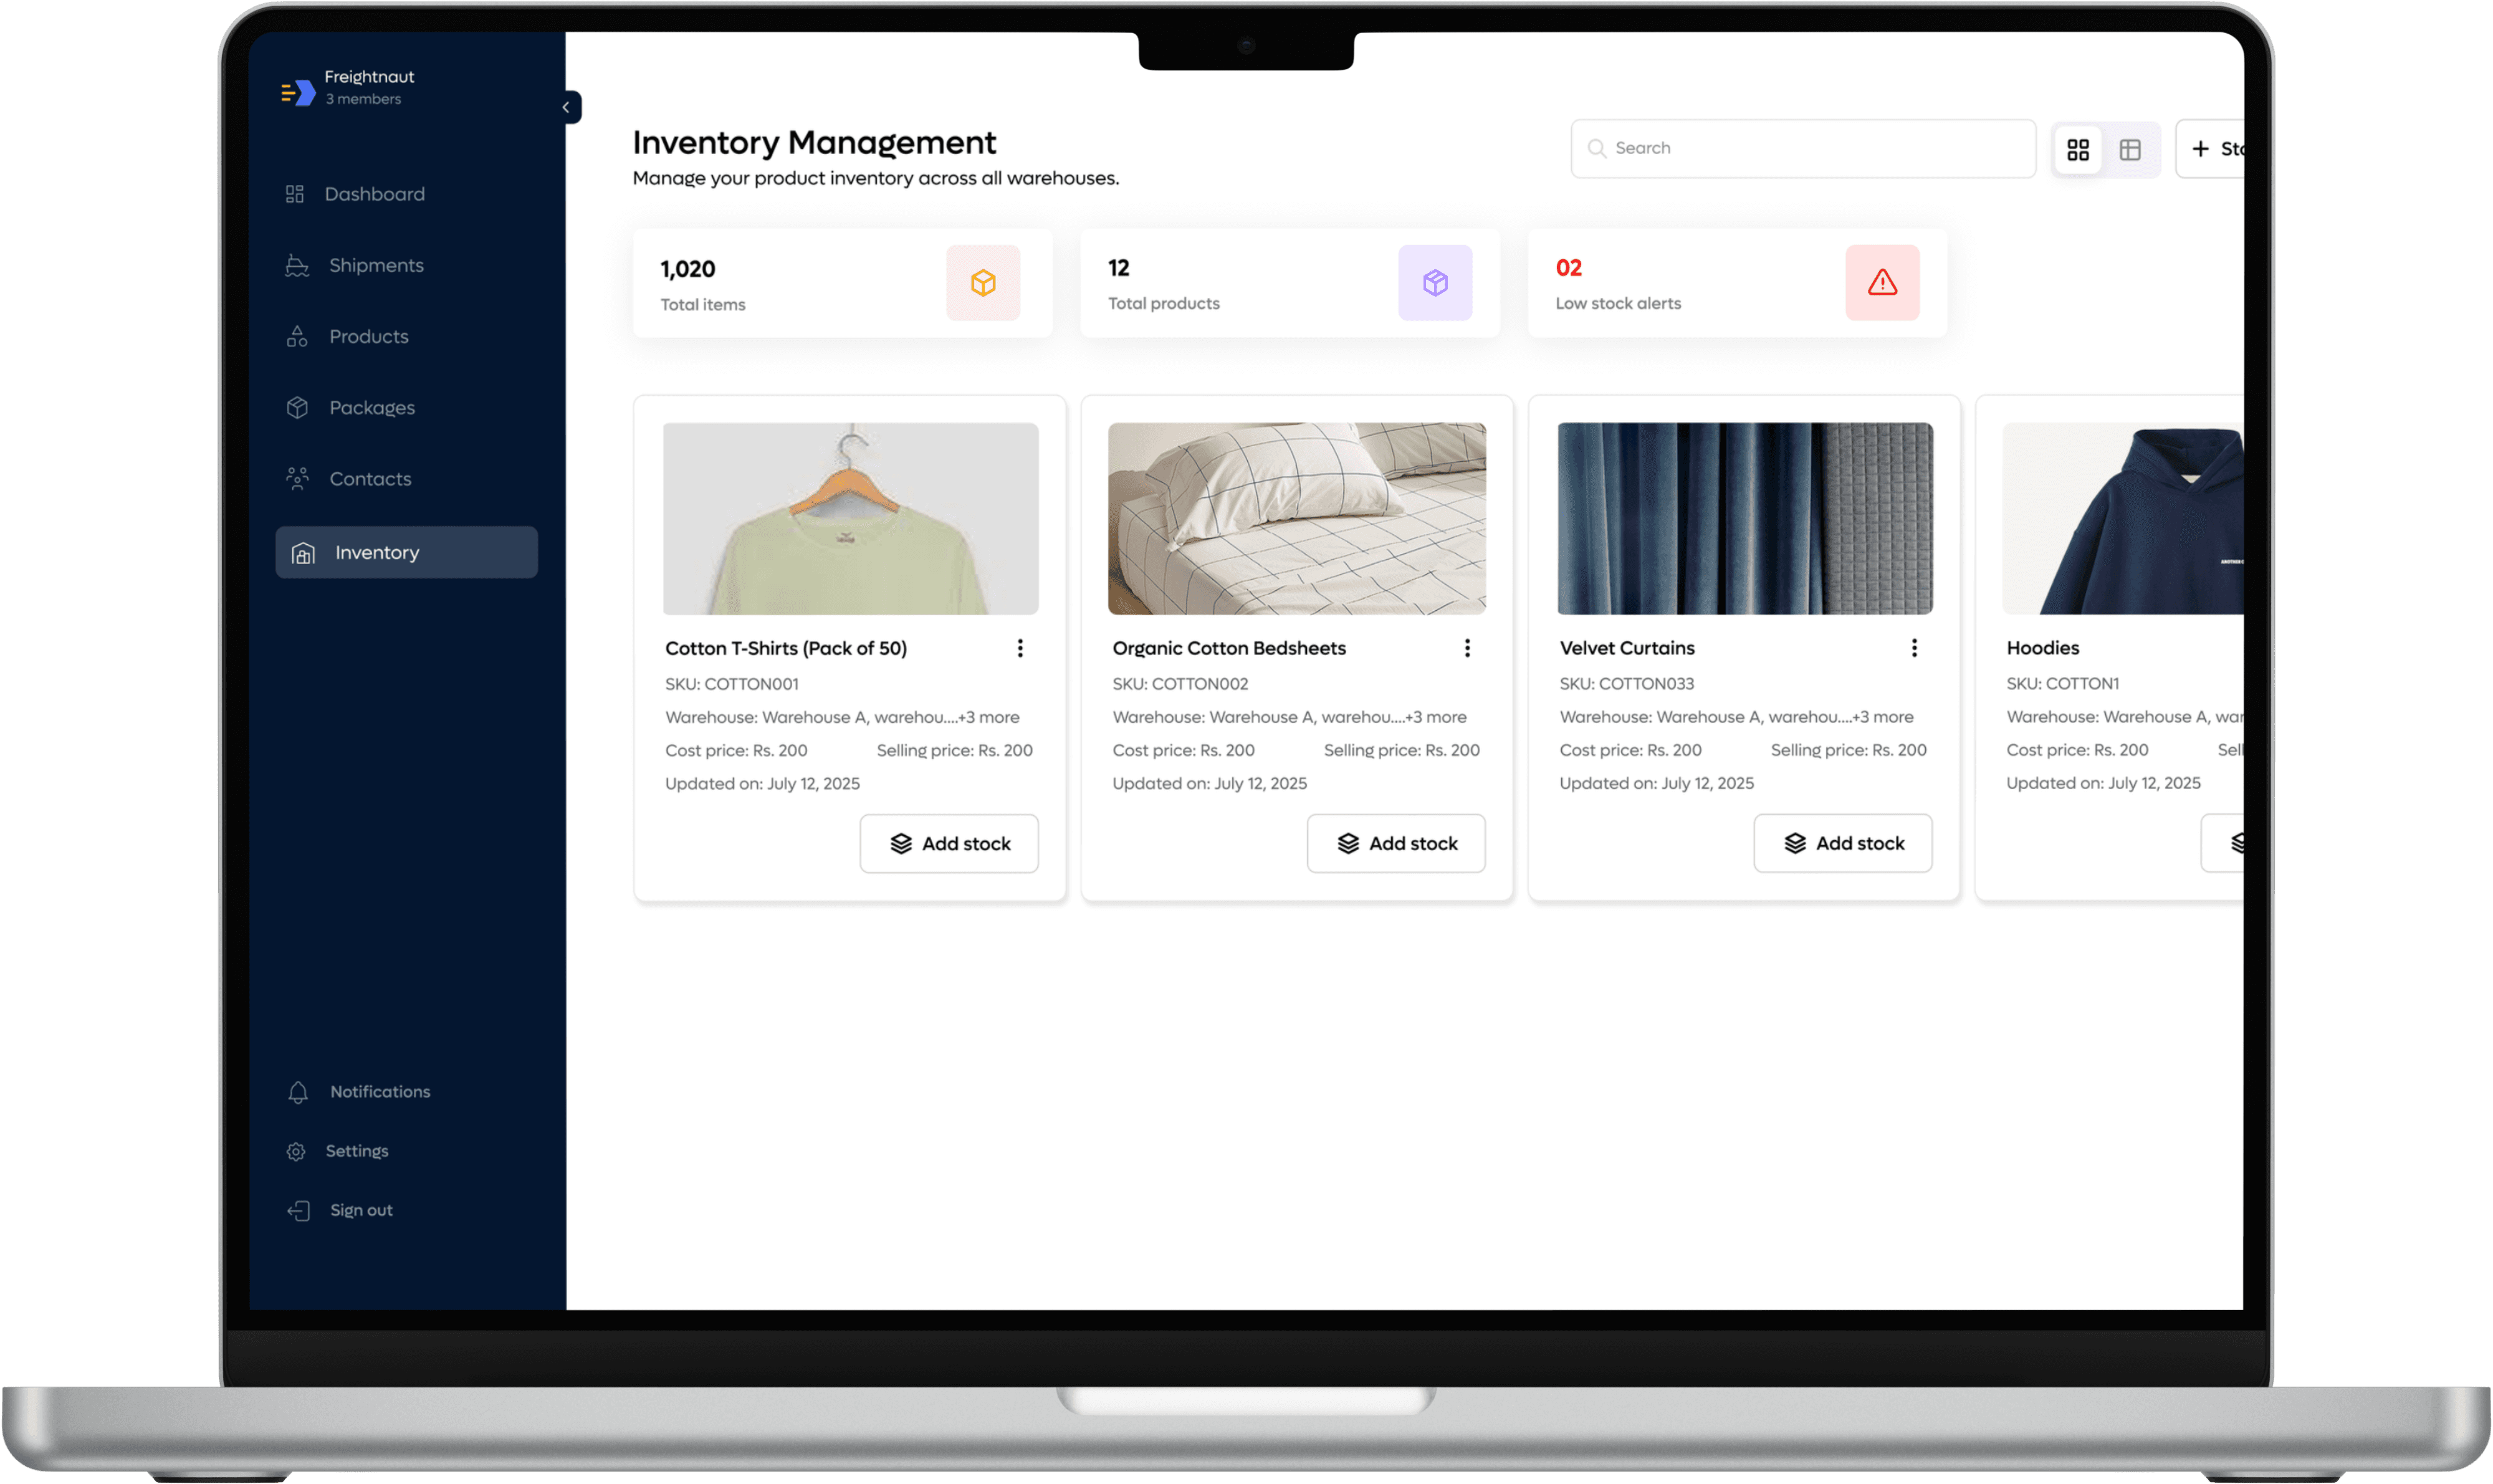This screenshot has height=1484, width=2493.
Task: Go to Dashboard in sidebar
Action: 374,194
